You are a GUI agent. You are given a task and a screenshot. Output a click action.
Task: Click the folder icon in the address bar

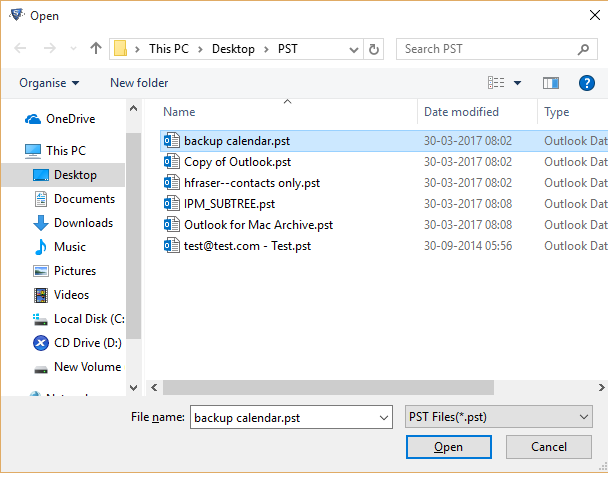point(121,49)
